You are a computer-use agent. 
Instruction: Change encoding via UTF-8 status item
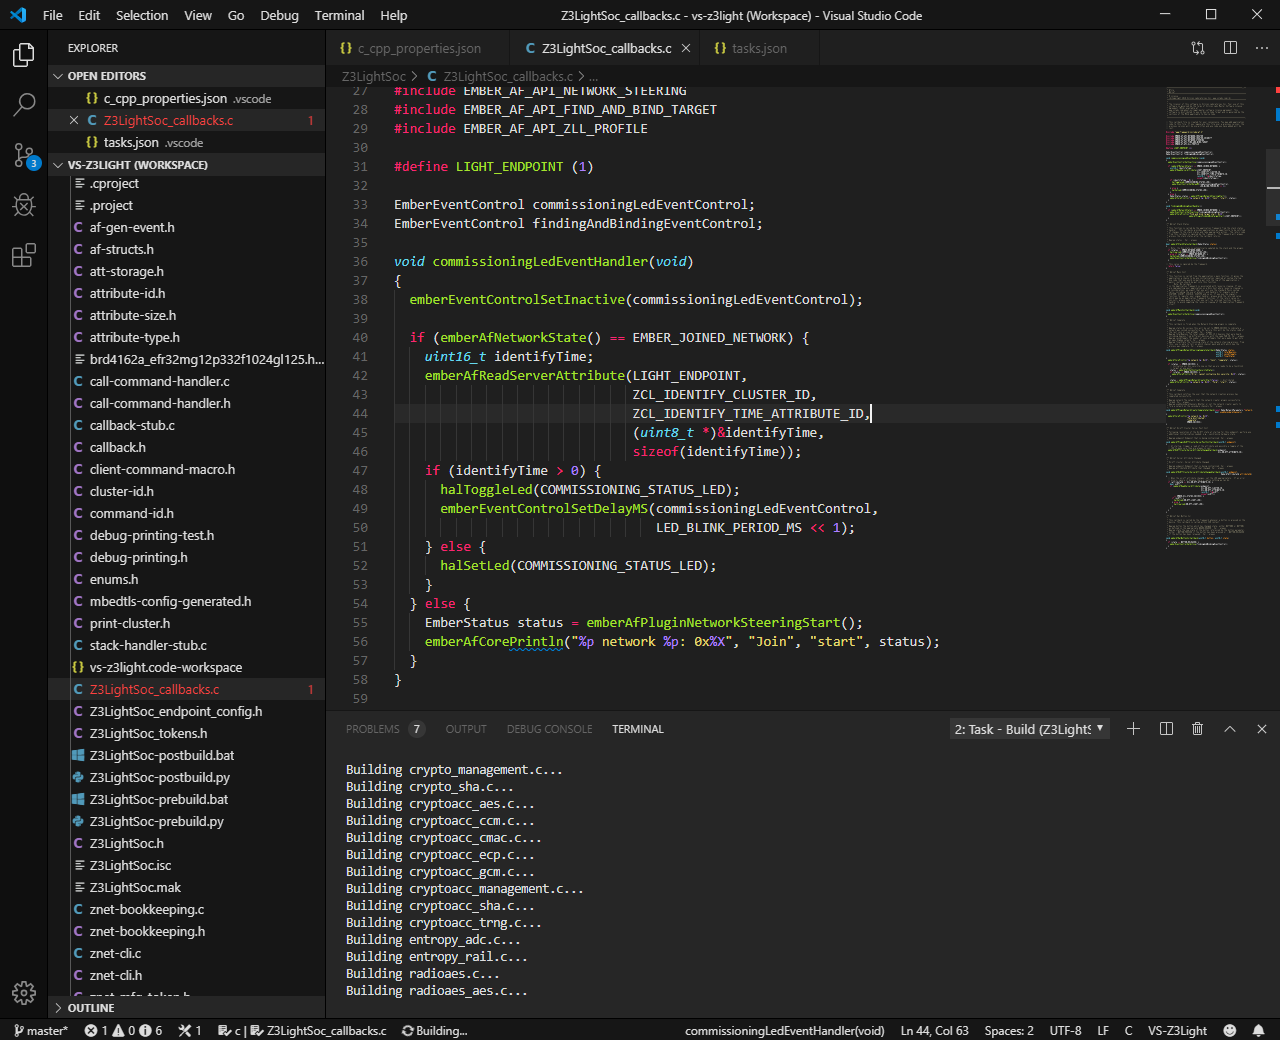(1065, 1030)
